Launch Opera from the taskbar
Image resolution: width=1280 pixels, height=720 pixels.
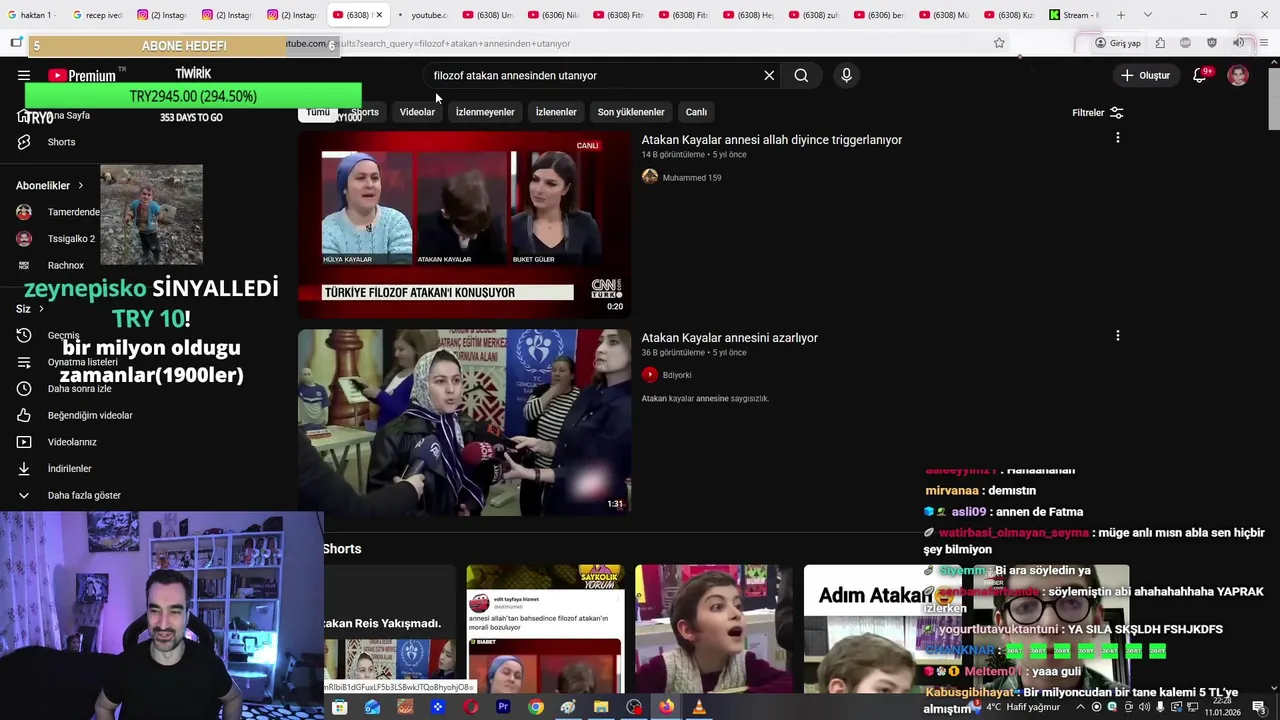[x=470, y=707]
